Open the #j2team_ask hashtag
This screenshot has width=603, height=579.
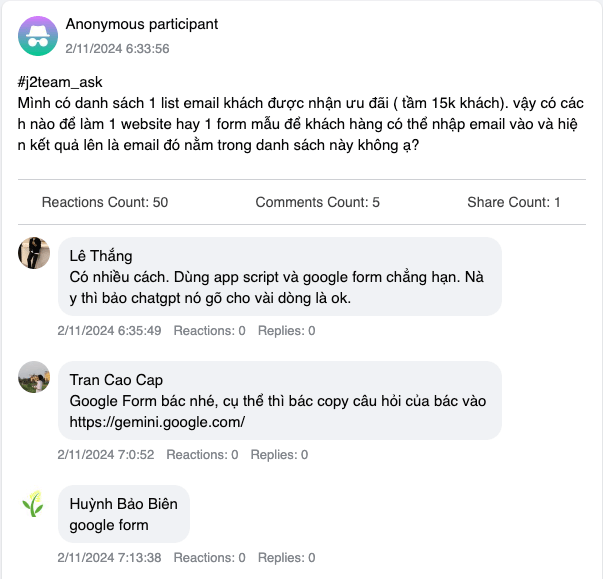60,82
